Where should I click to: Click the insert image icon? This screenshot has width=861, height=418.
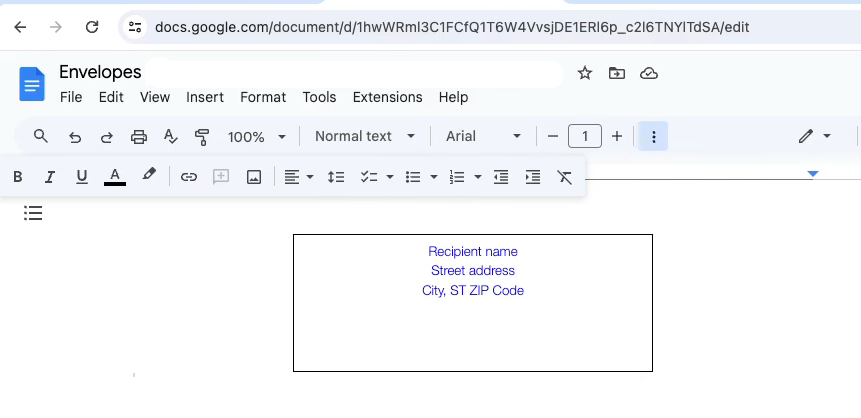point(254,177)
